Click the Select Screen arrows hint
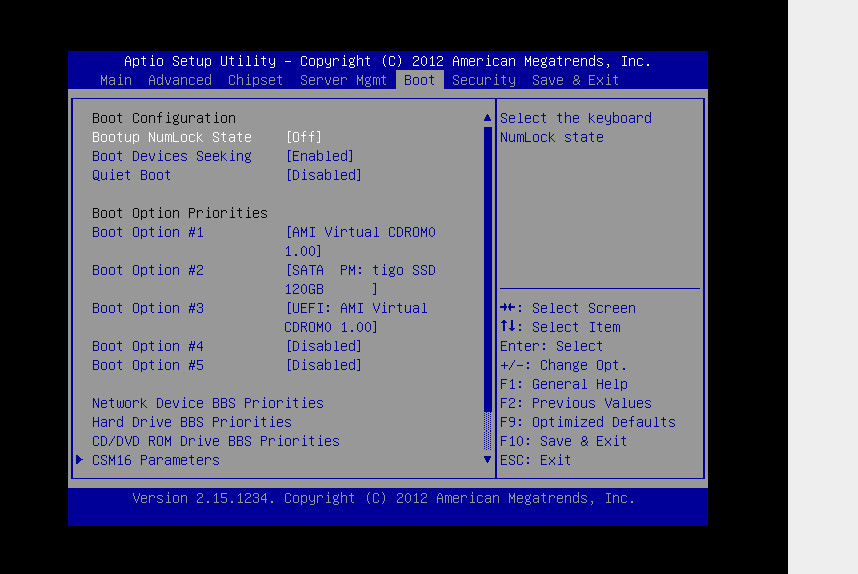 point(568,309)
